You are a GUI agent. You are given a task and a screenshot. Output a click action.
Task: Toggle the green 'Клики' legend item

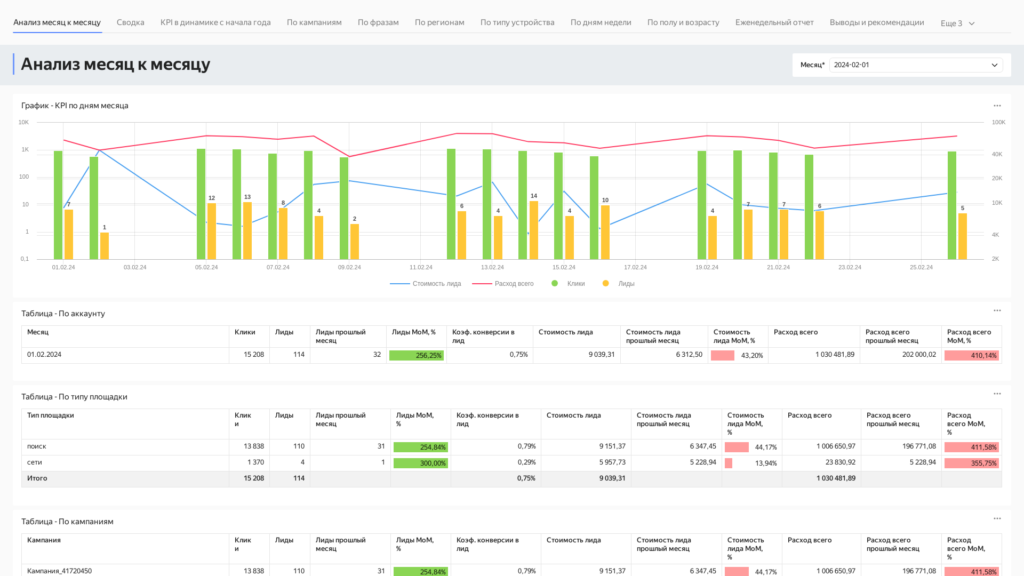pyautogui.click(x=569, y=283)
